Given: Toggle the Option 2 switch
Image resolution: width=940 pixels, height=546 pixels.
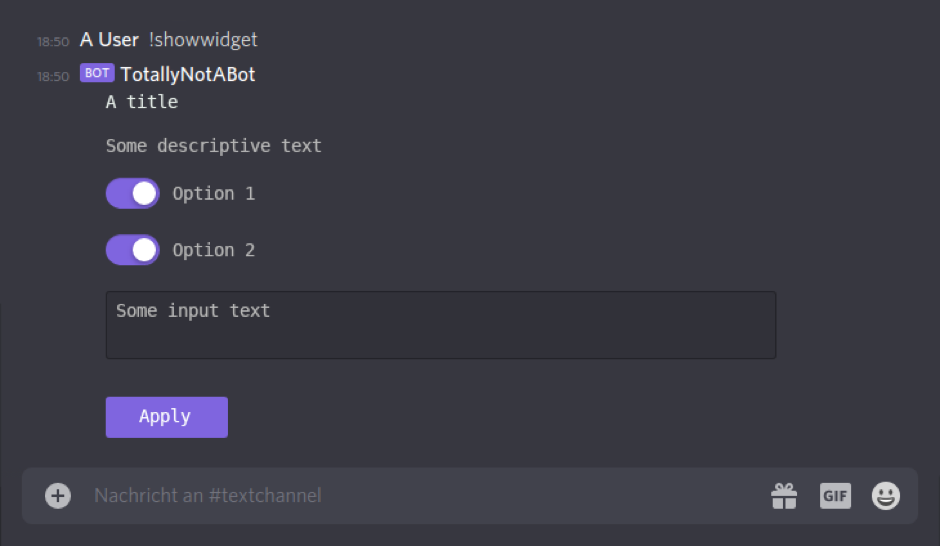Looking at the screenshot, I should tap(133, 250).
